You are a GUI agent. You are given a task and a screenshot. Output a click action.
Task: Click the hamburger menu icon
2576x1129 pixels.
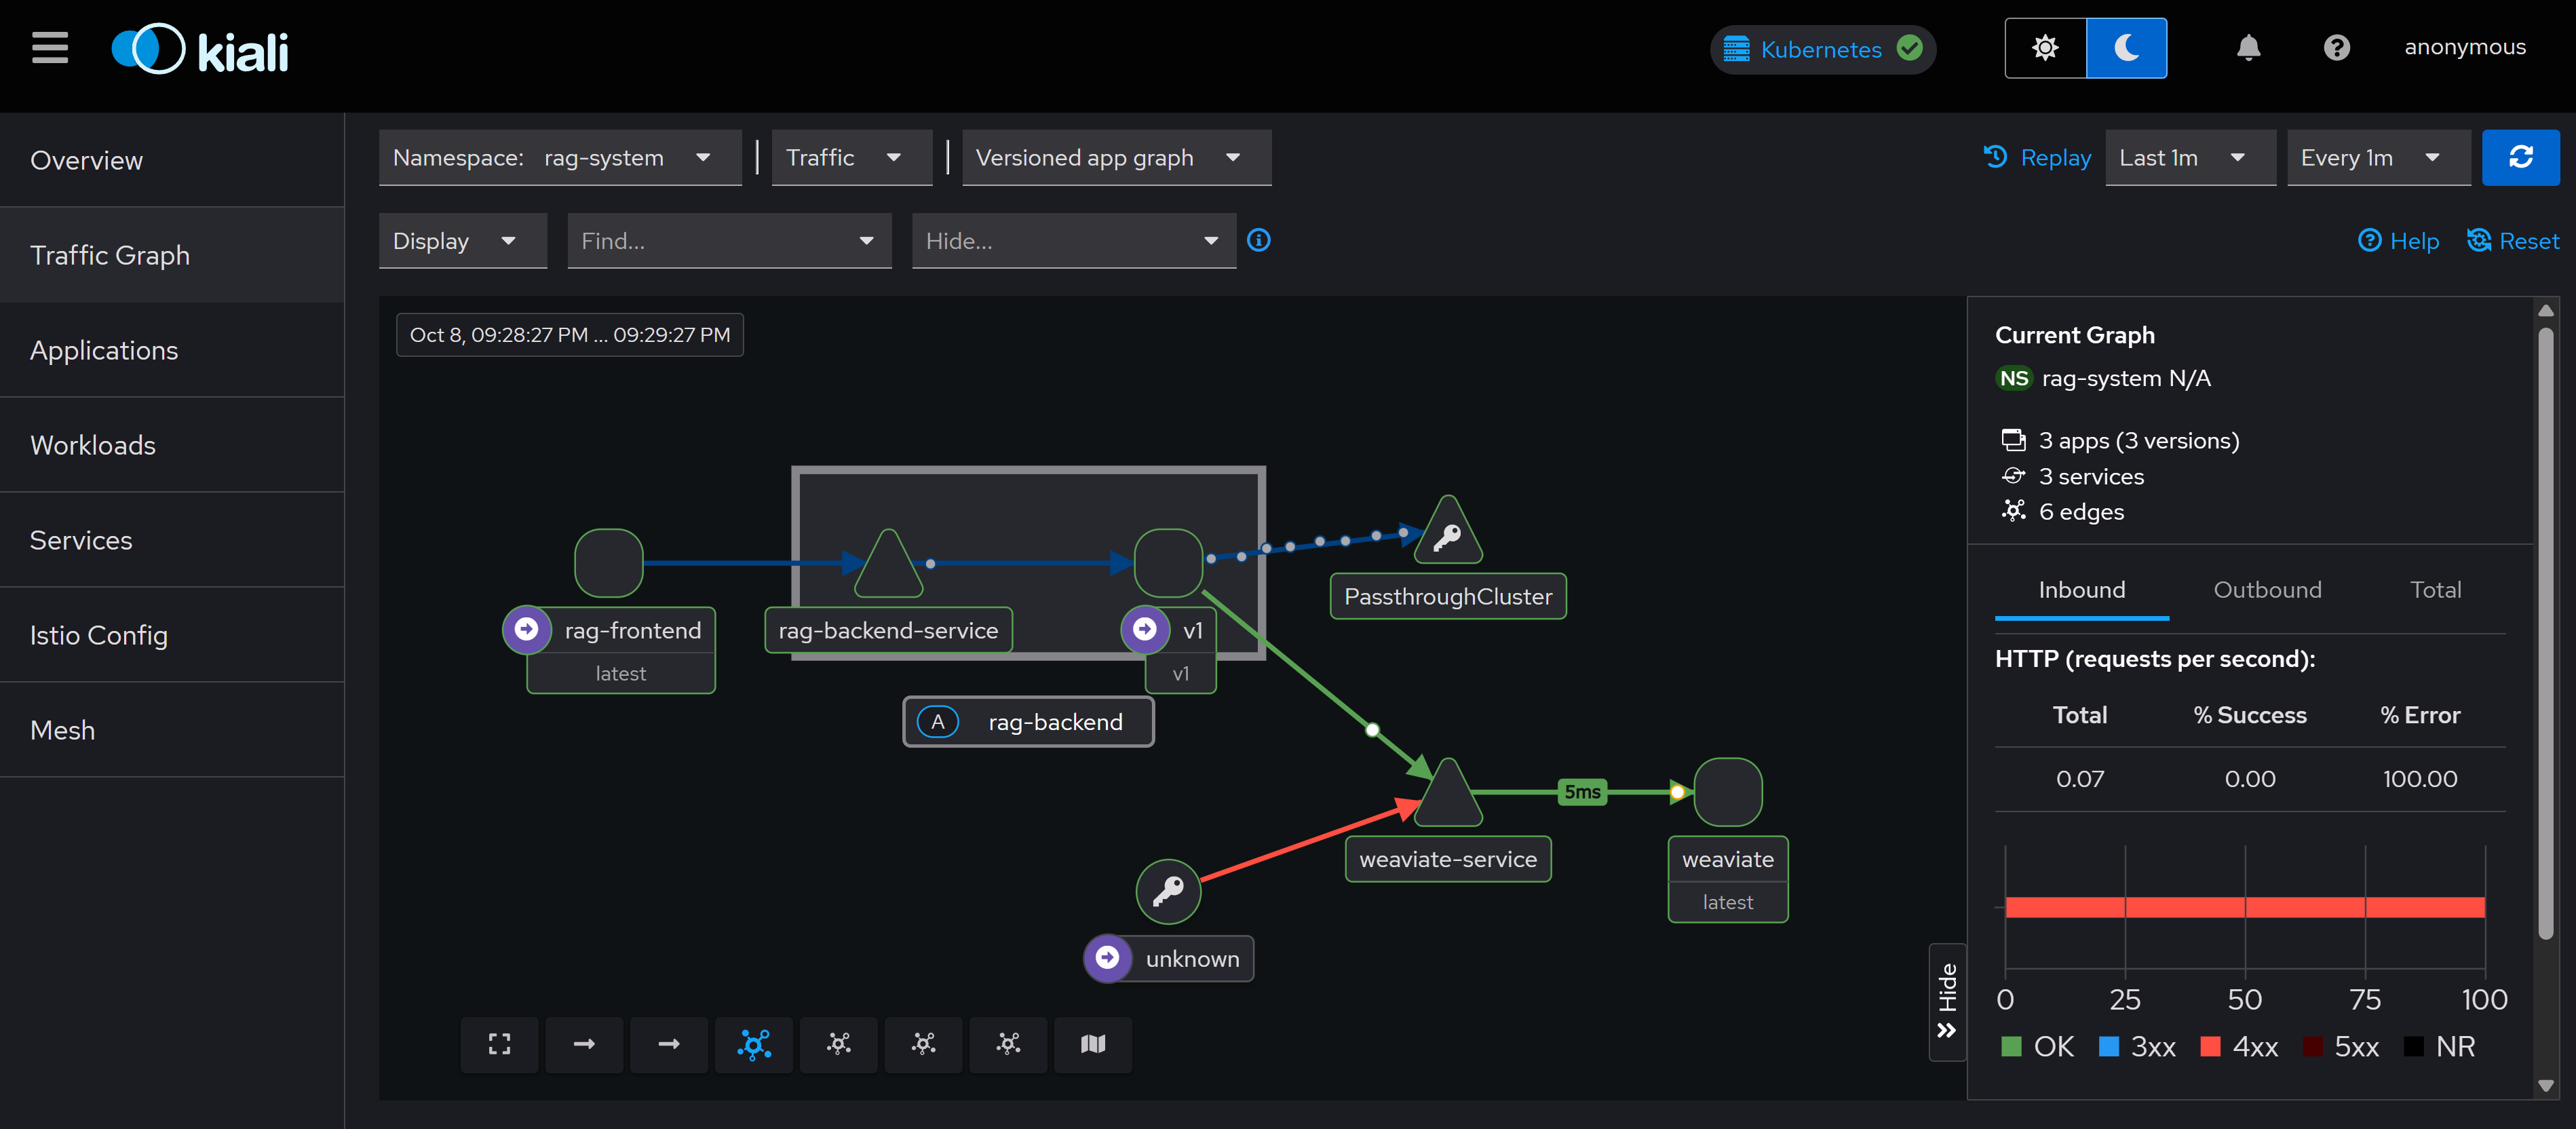point(50,47)
